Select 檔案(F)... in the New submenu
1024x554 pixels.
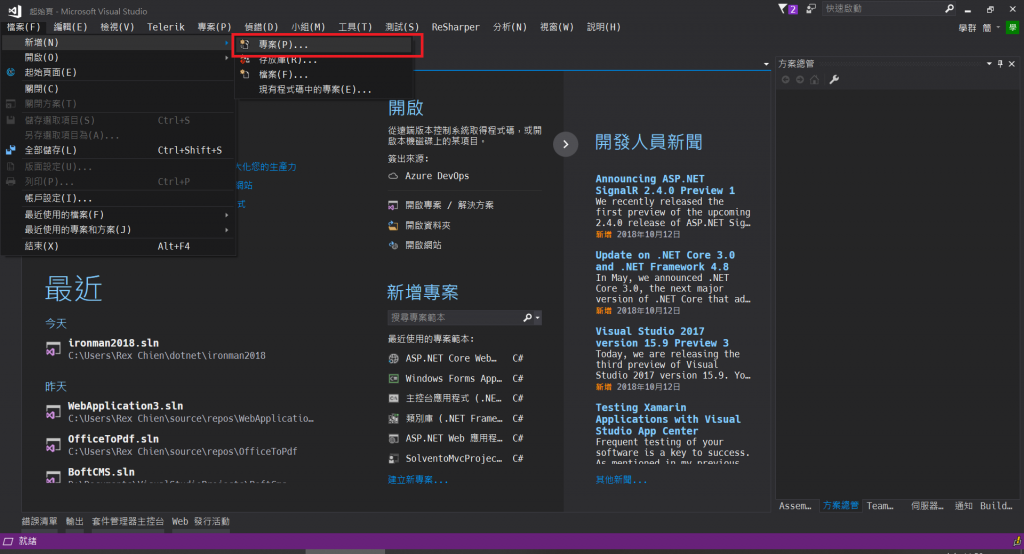point(324,74)
